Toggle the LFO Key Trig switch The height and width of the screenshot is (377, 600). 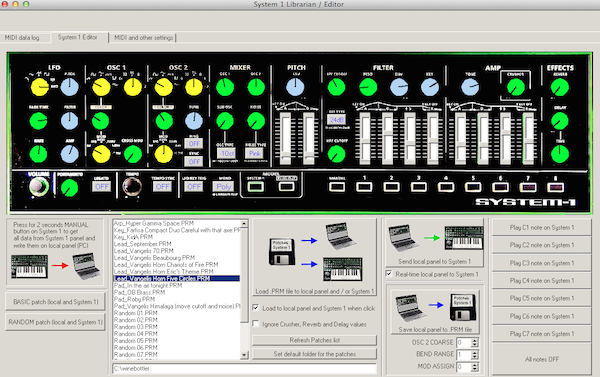tap(193, 186)
